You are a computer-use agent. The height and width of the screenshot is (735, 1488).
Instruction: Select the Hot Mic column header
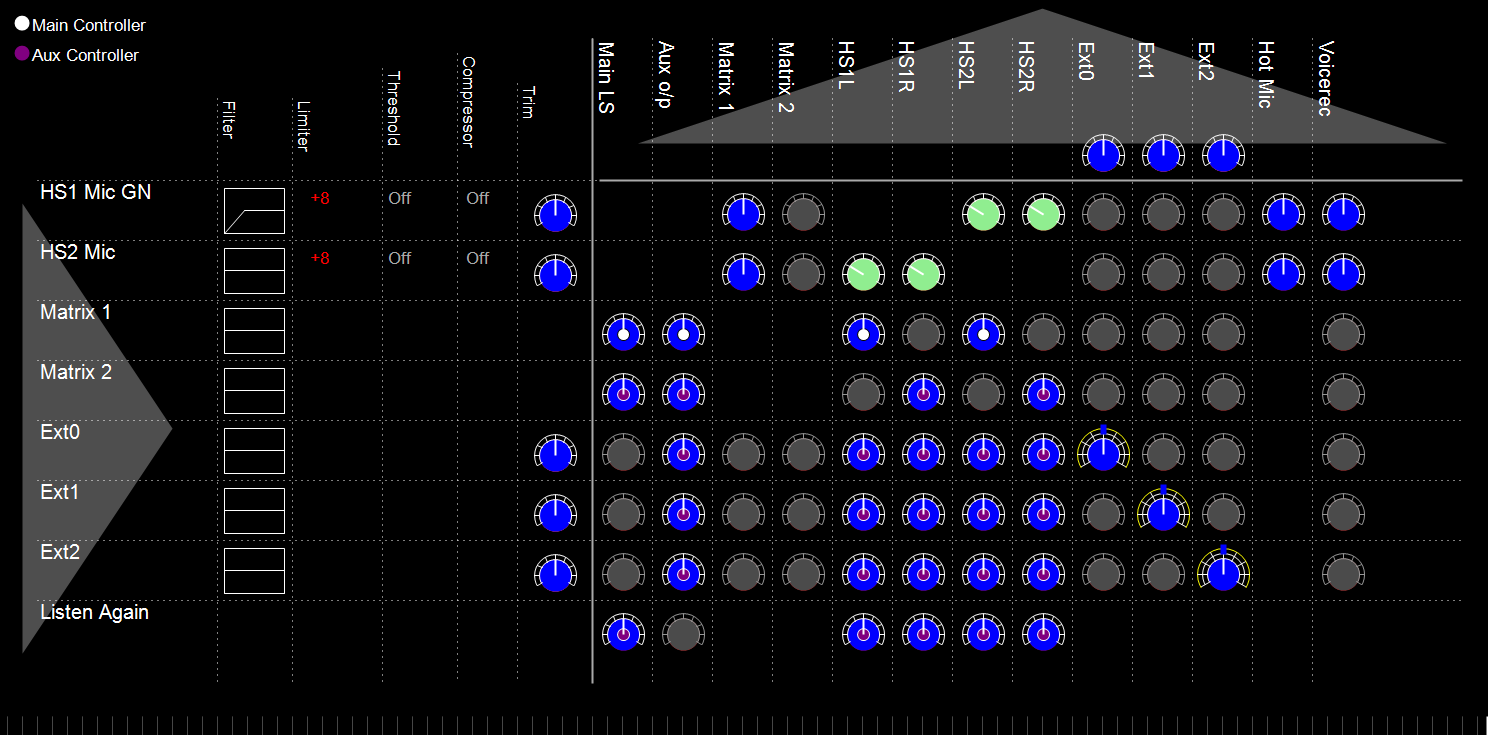[x=1266, y=75]
